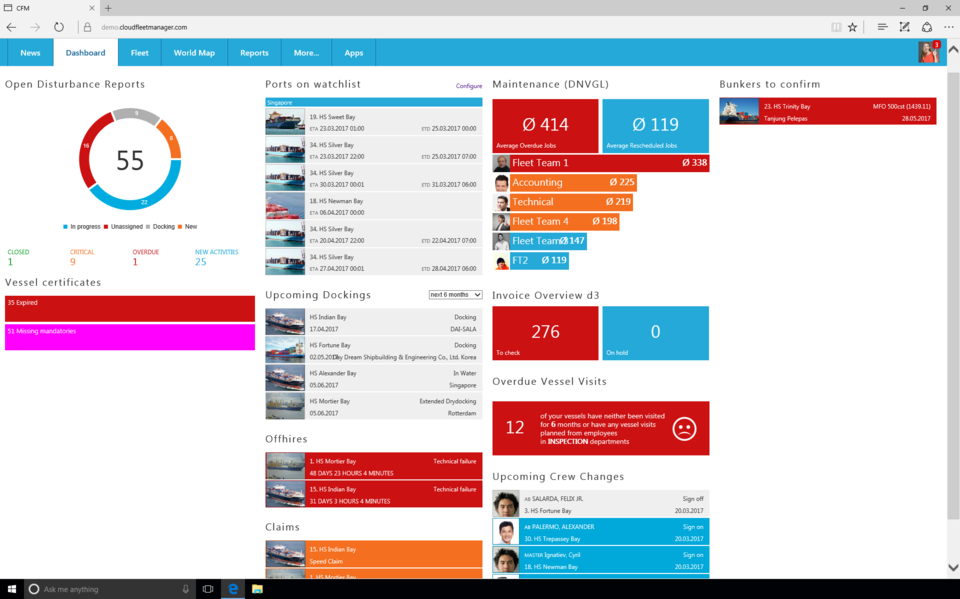
Task: Open the Edge Hub icon
Action: tap(882, 27)
